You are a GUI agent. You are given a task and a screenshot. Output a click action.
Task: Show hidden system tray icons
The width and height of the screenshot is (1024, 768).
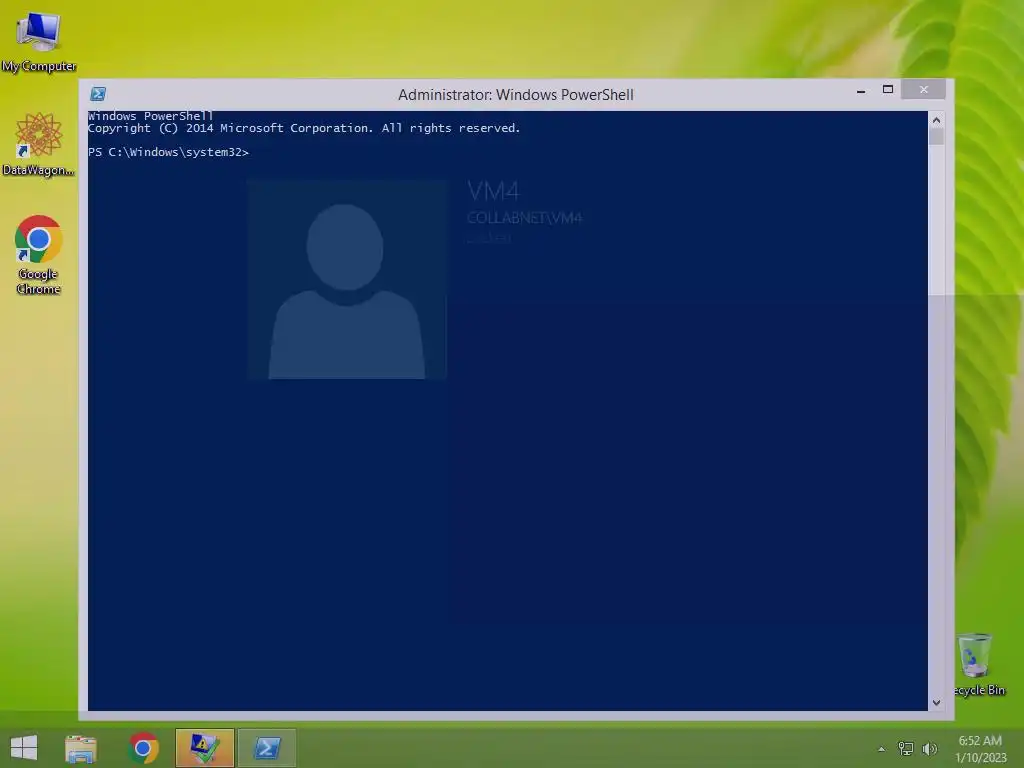coord(882,749)
